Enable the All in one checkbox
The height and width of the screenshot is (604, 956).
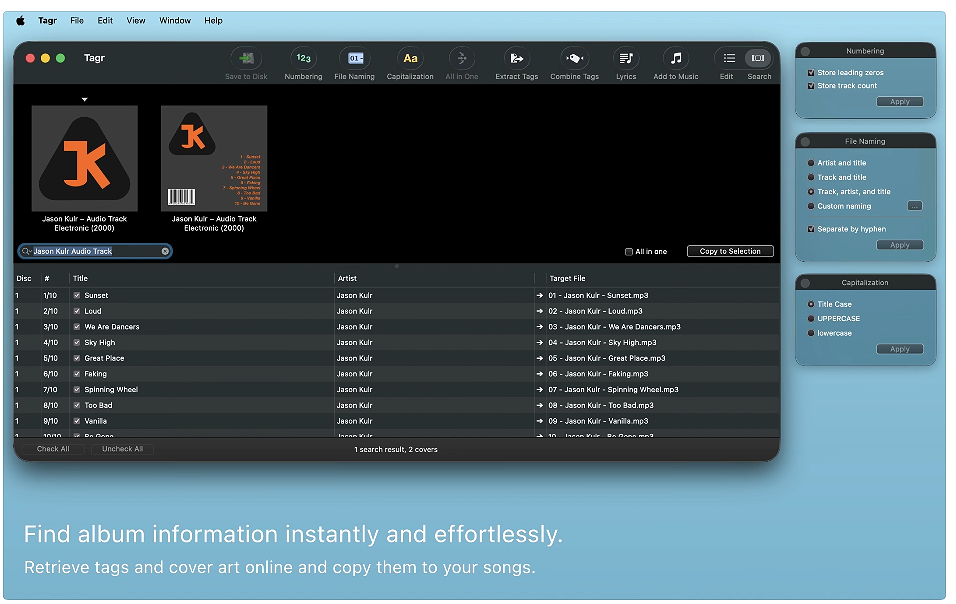(x=629, y=252)
